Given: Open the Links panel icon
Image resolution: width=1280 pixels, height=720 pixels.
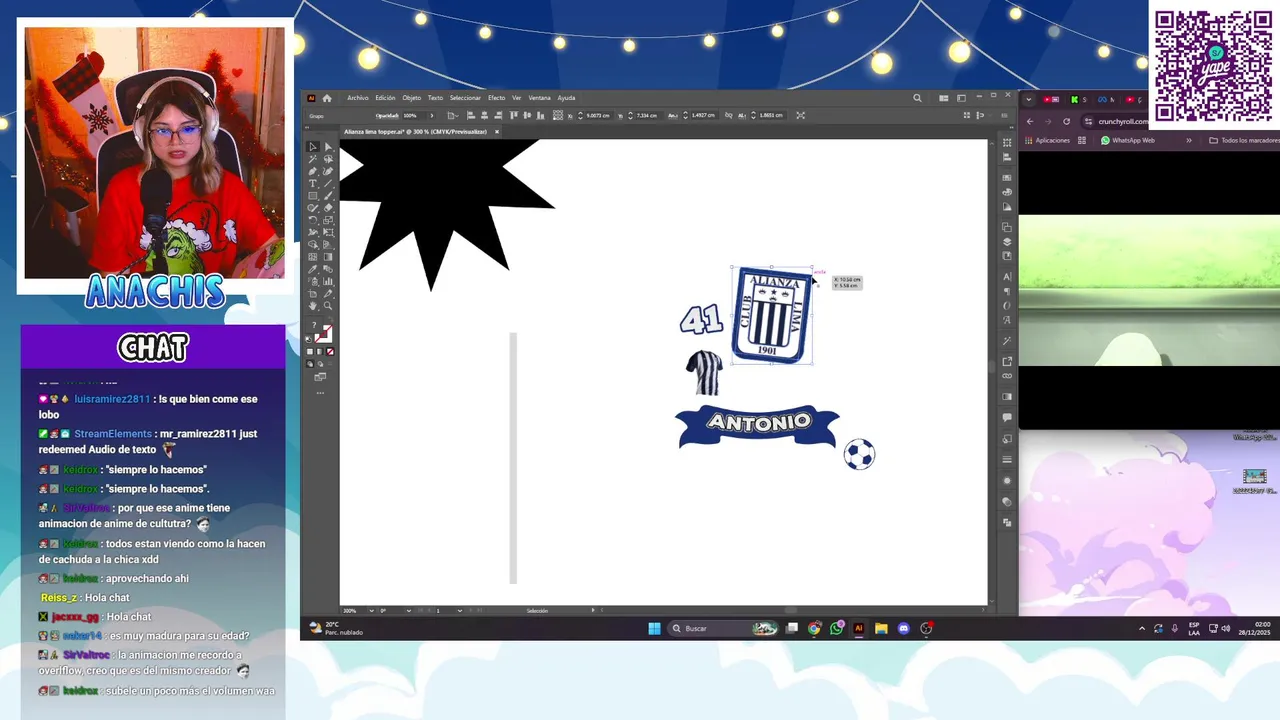Looking at the screenshot, I should [1007, 376].
